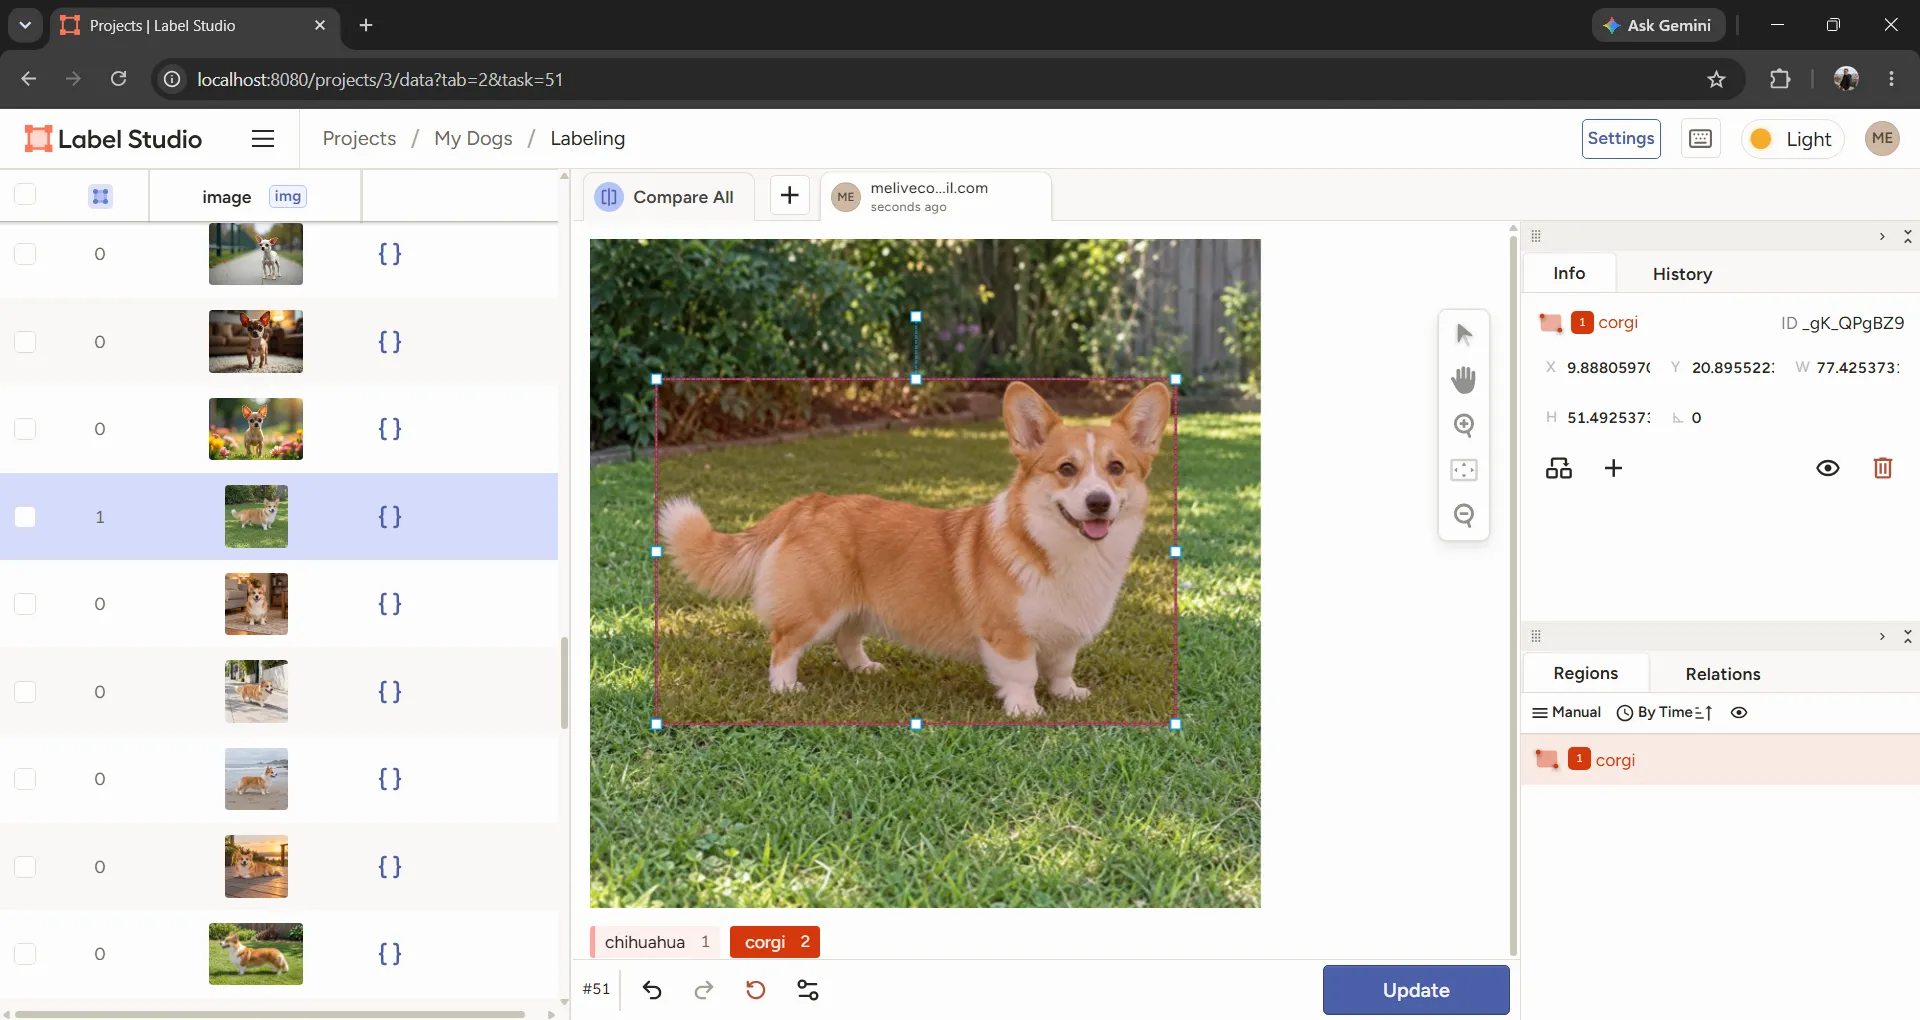The width and height of the screenshot is (1920, 1020).
Task: Collapse the Info panel with chevron
Action: point(1881,236)
